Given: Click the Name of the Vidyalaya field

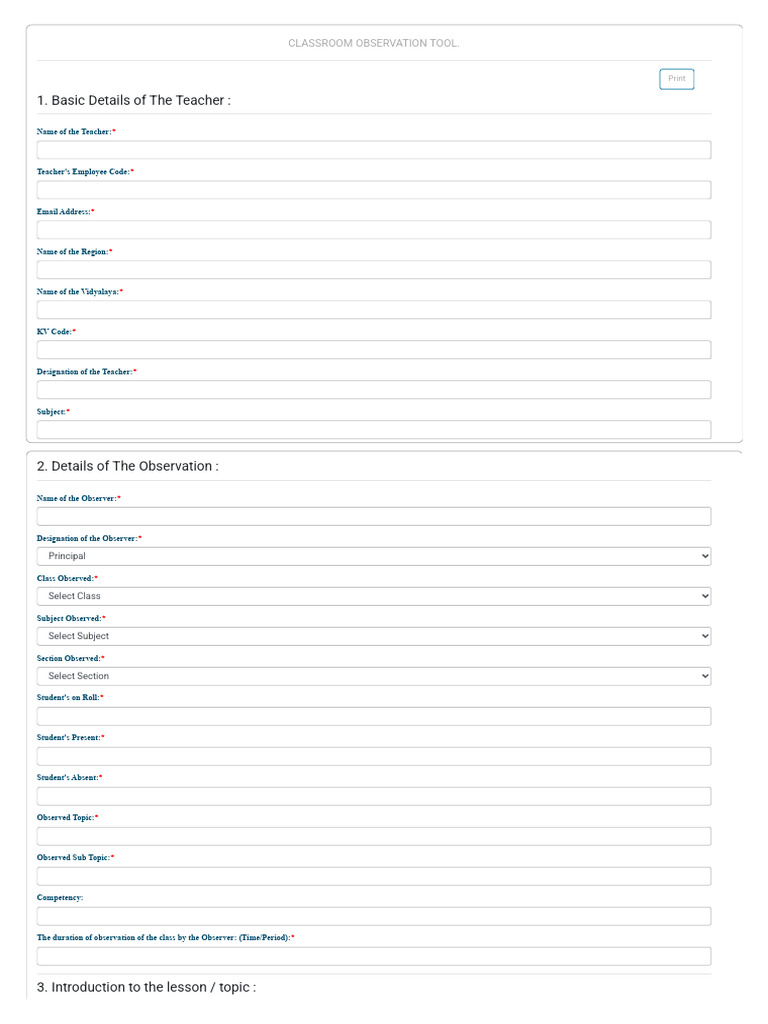Looking at the screenshot, I should click(373, 310).
